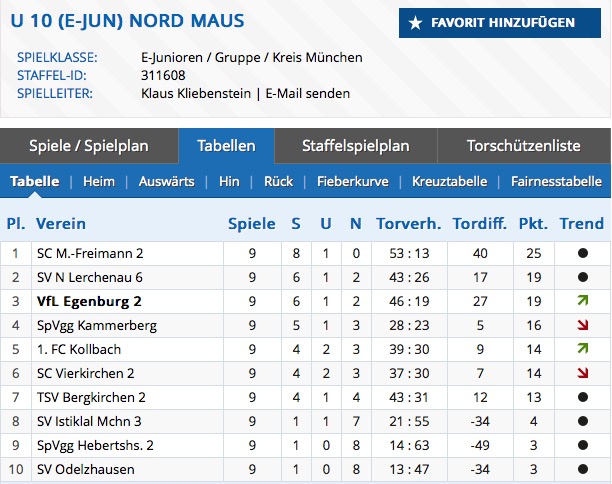Switch to the Spiele / Spielplan tab
The width and height of the screenshot is (612, 484).
[x=89, y=146]
